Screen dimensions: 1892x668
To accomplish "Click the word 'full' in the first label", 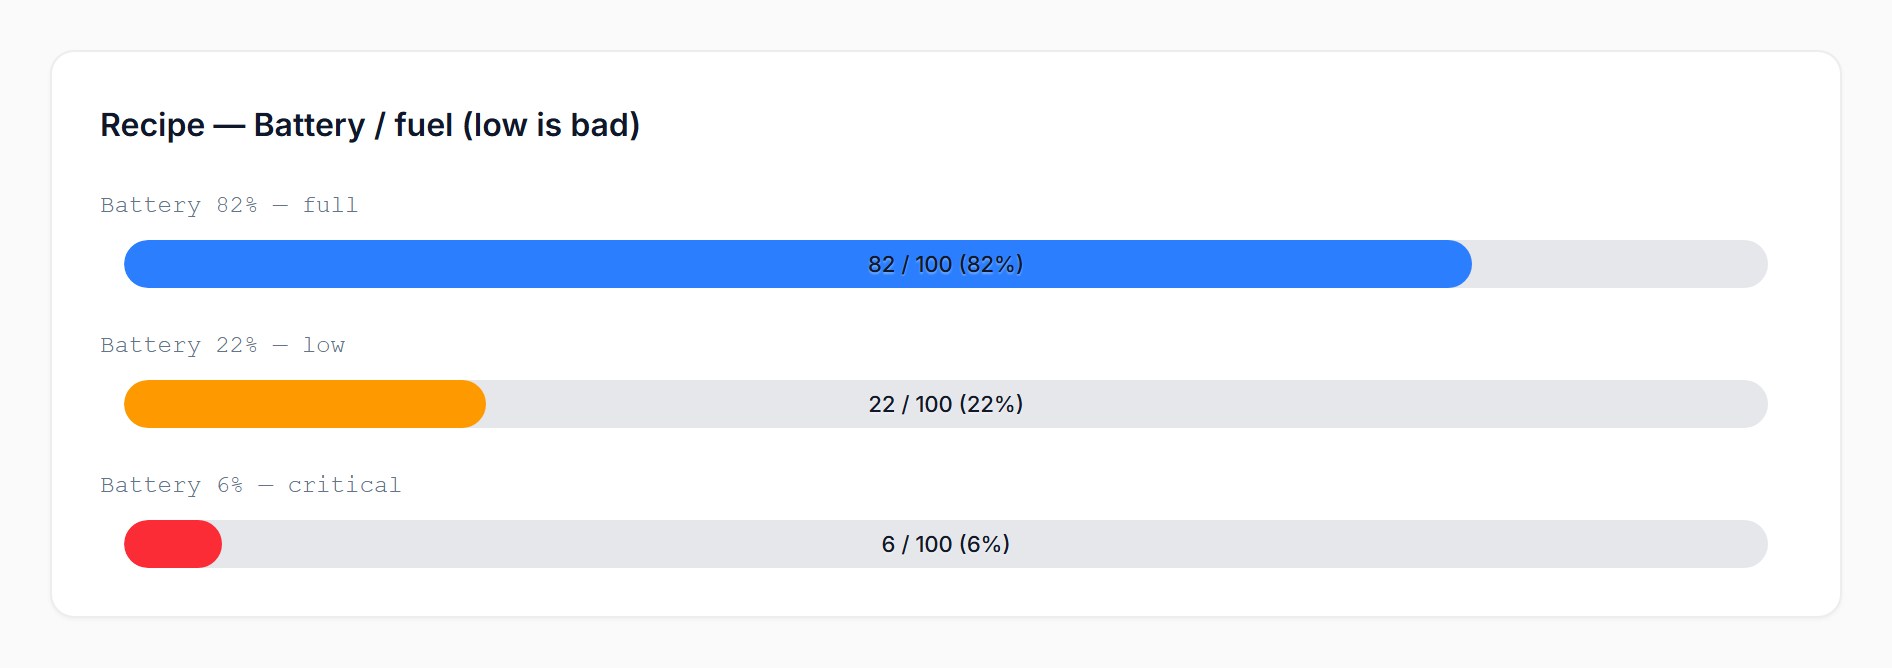I will point(330,205).
